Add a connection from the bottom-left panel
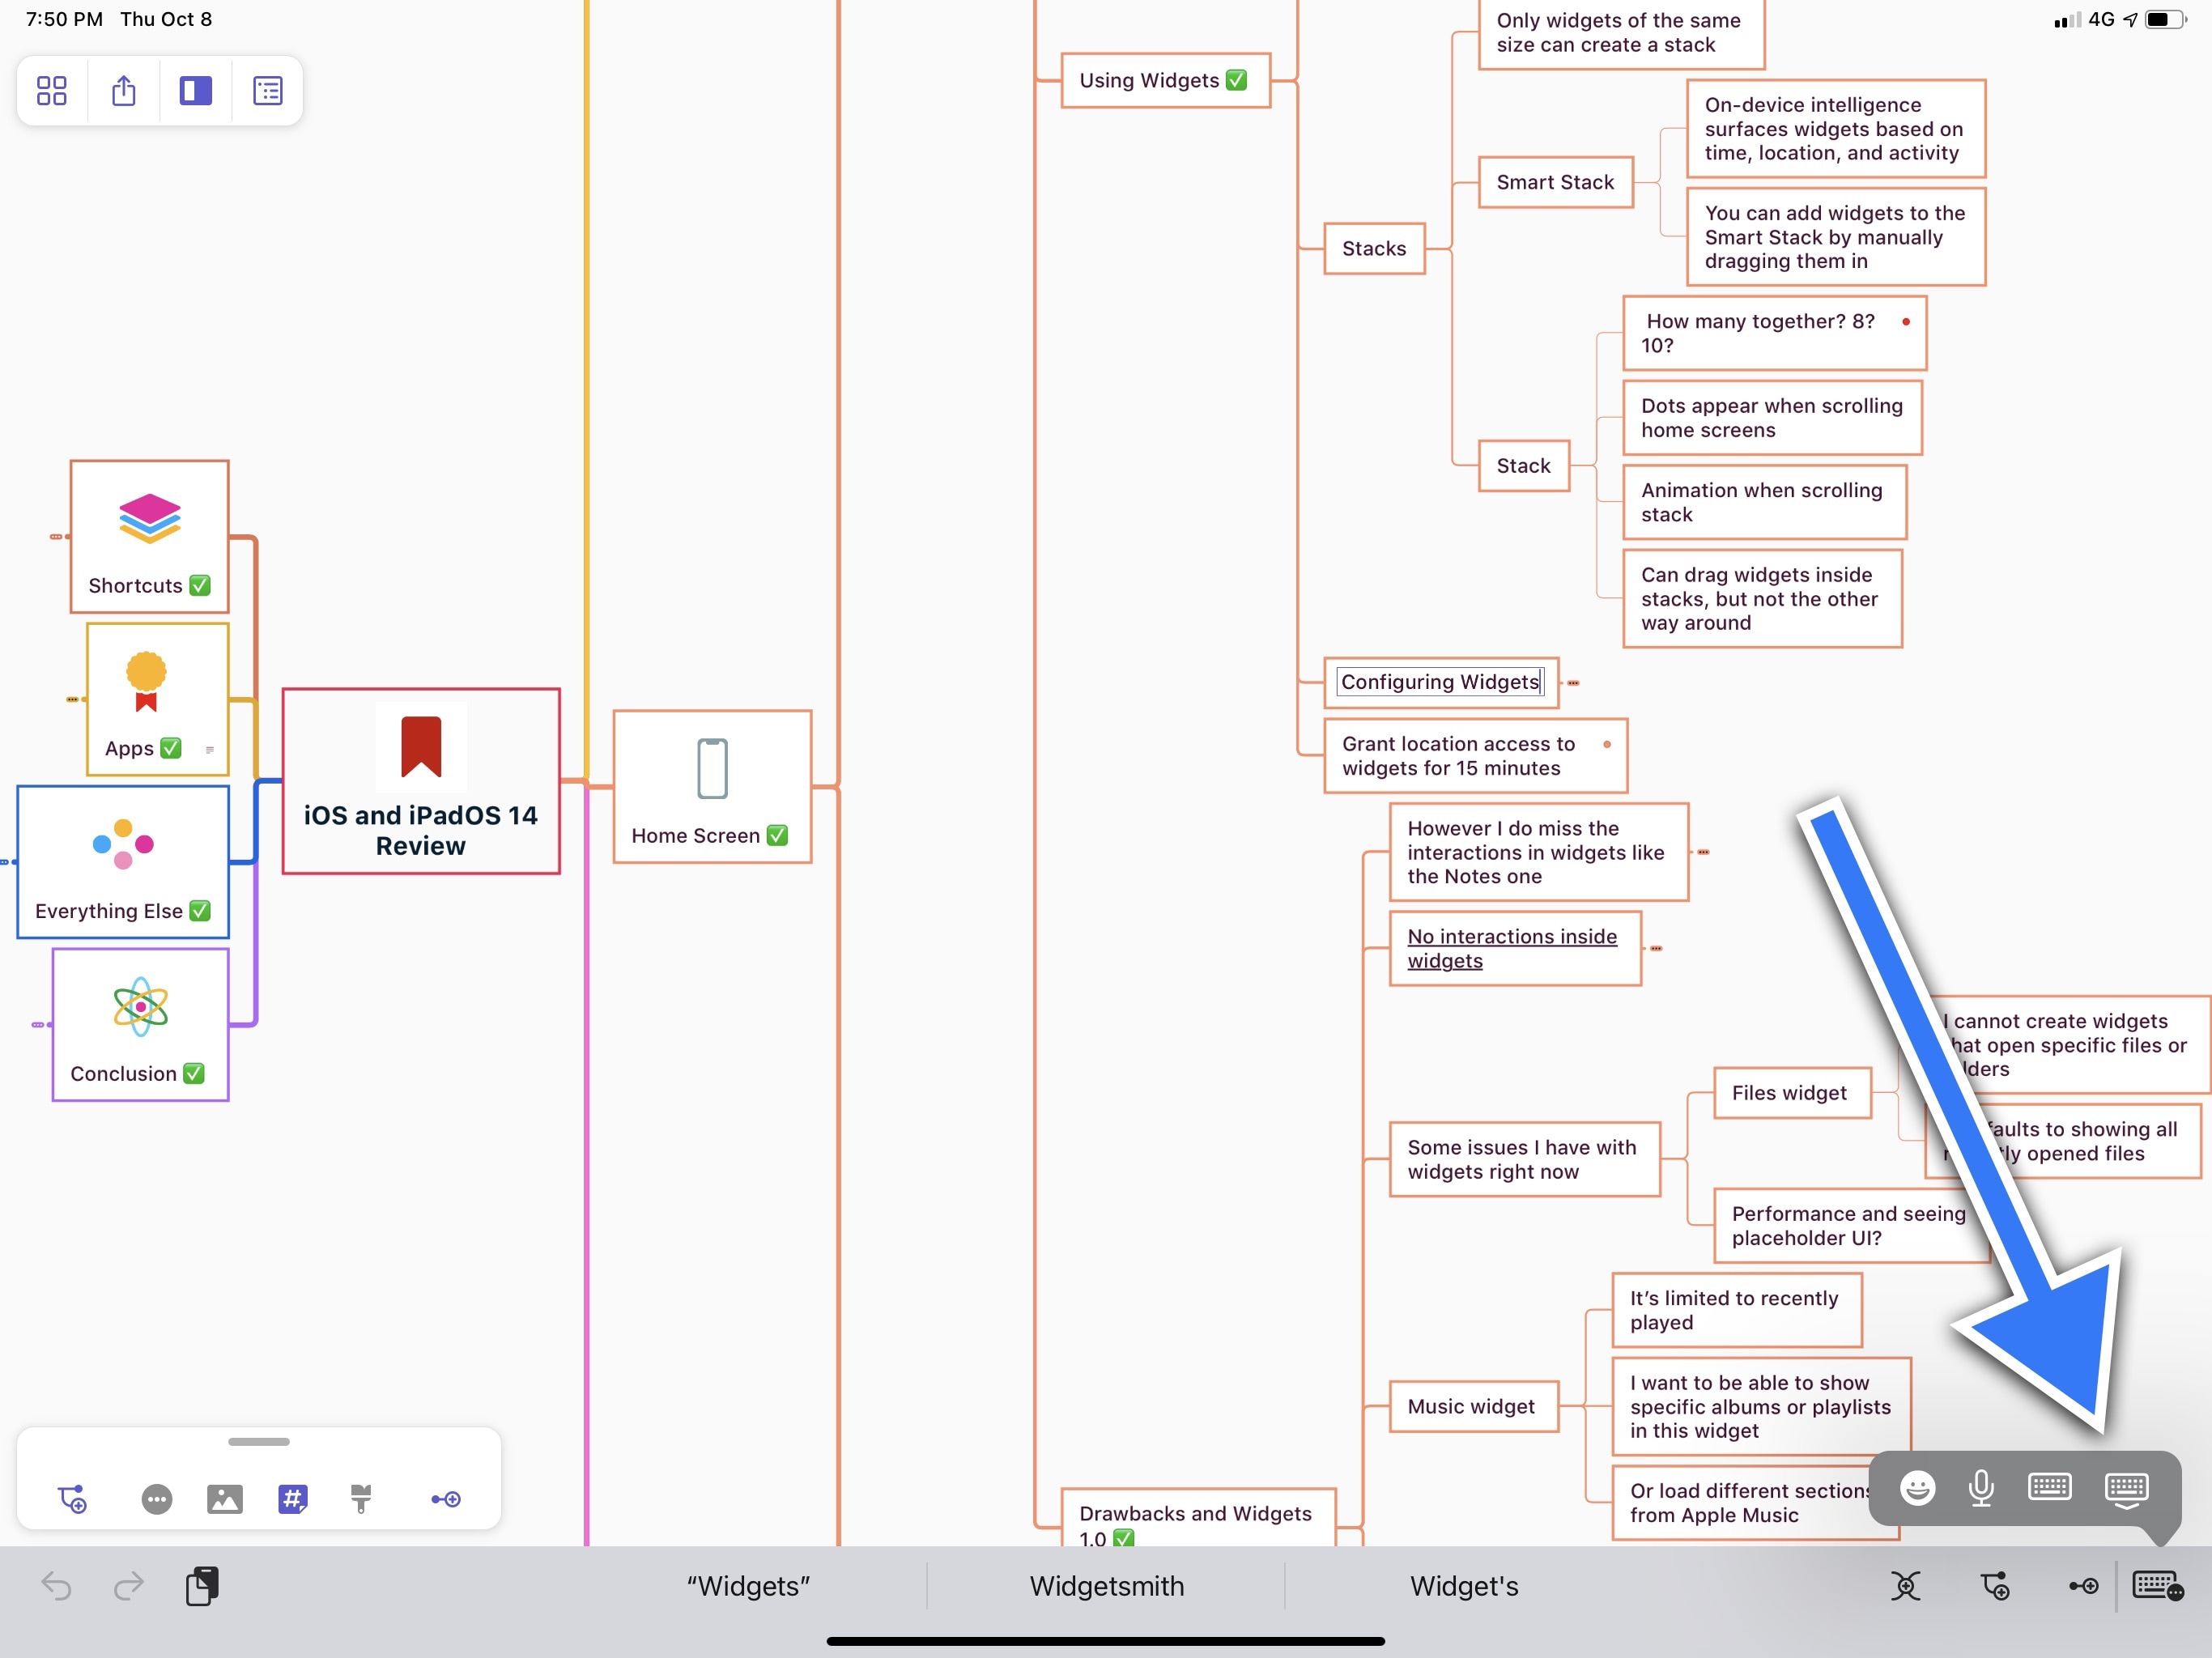The image size is (2212, 1658). pyautogui.click(x=446, y=1499)
